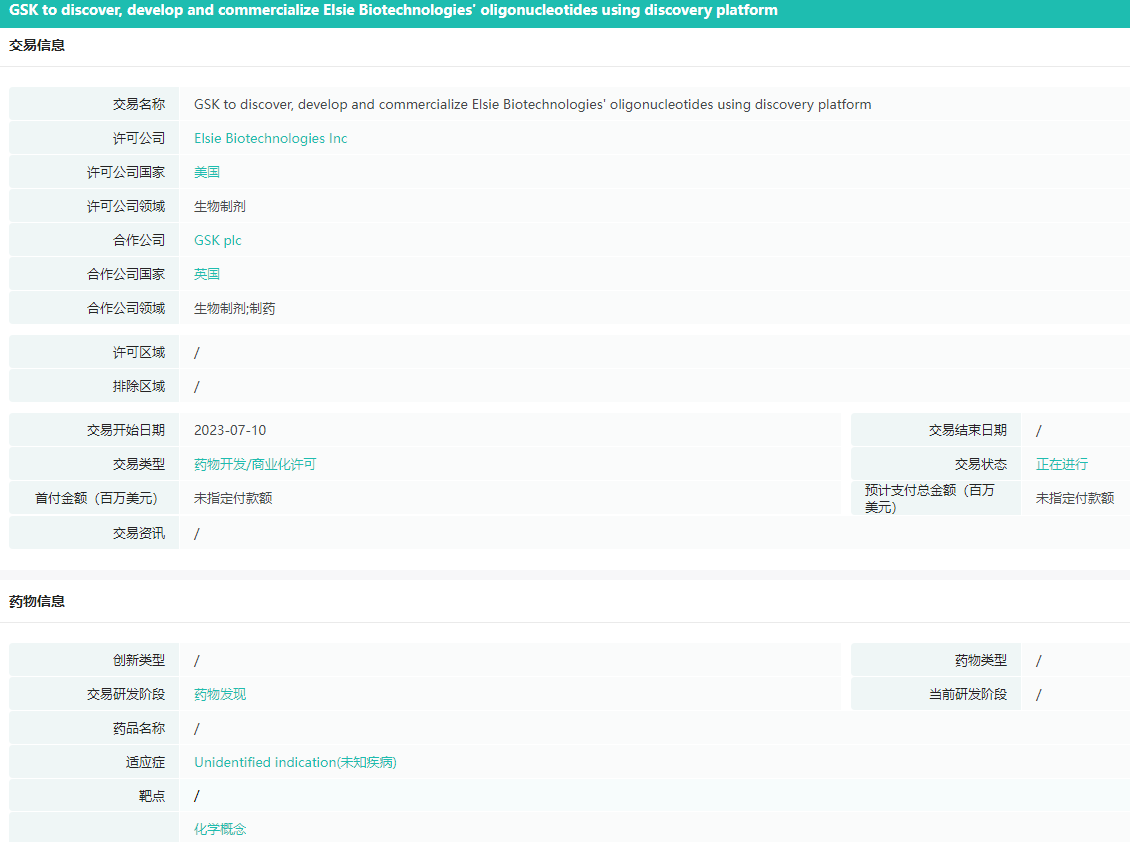Viewport: 1130px width, 842px height.
Task: Open GSK plc partner company link
Action: pyautogui.click(x=218, y=240)
